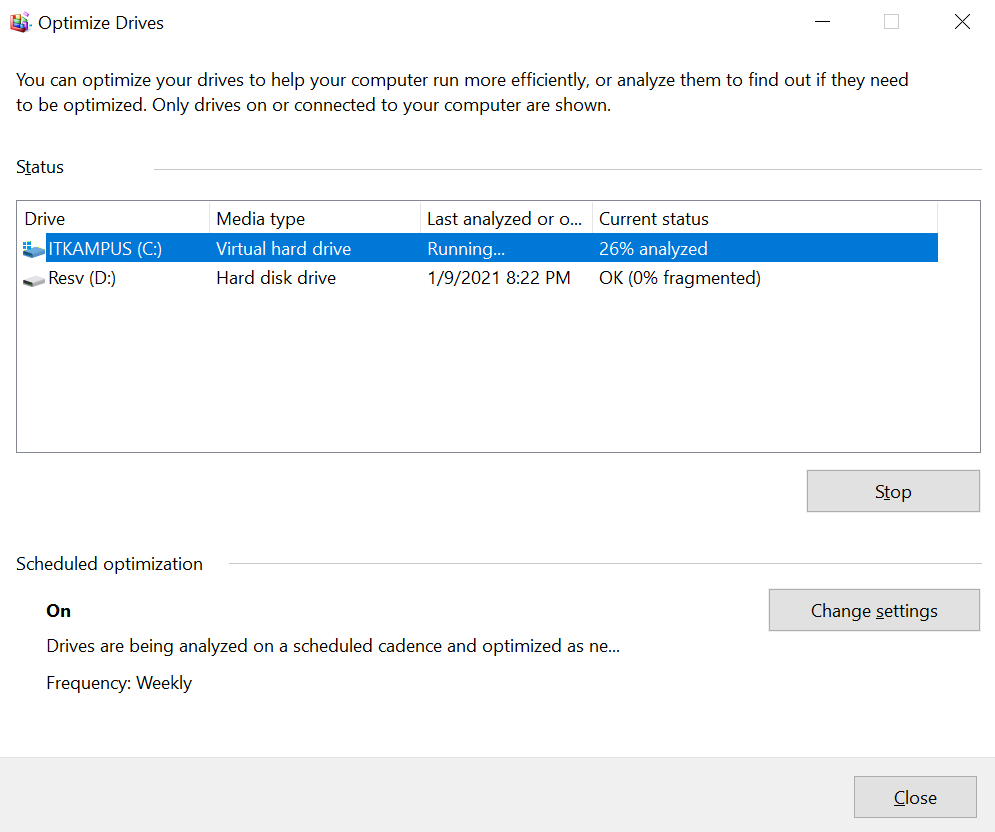
Task: Click the Frequency: Weekly text
Action: click(x=119, y=683)
